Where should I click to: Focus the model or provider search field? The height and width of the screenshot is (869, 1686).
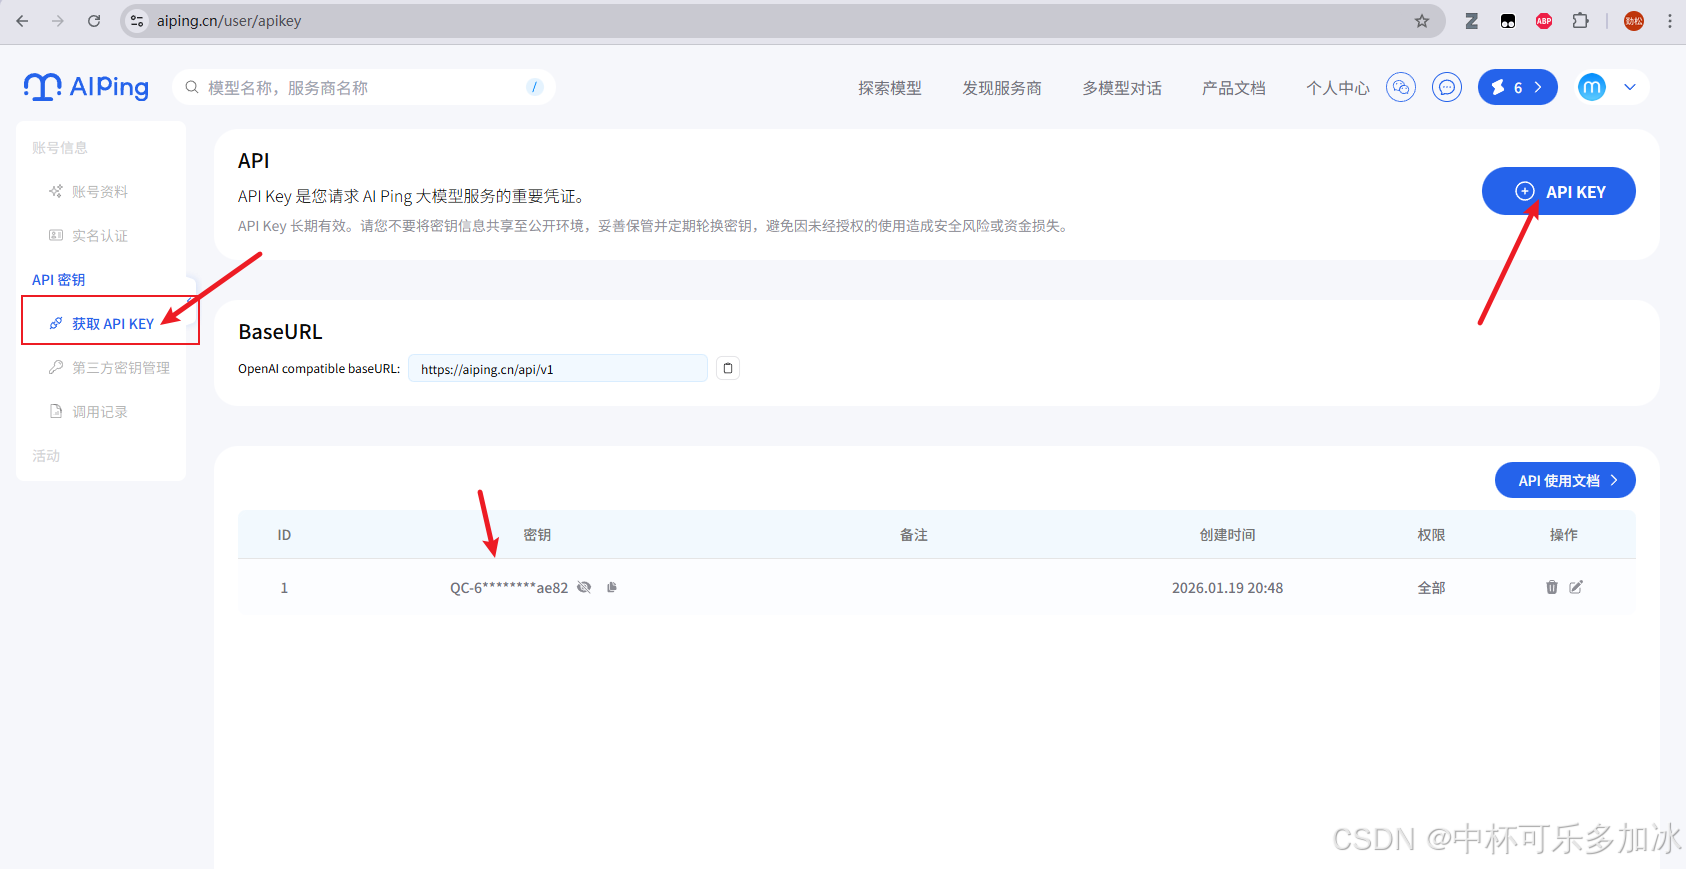[364, 88]
